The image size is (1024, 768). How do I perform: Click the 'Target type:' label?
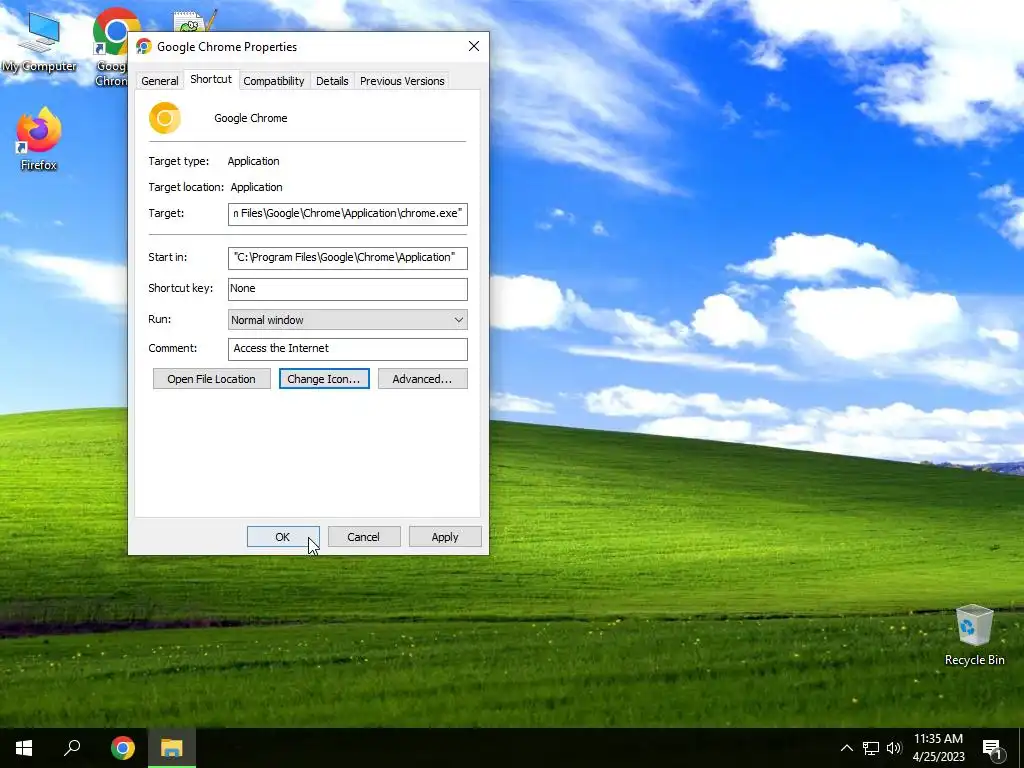[179, 161]
